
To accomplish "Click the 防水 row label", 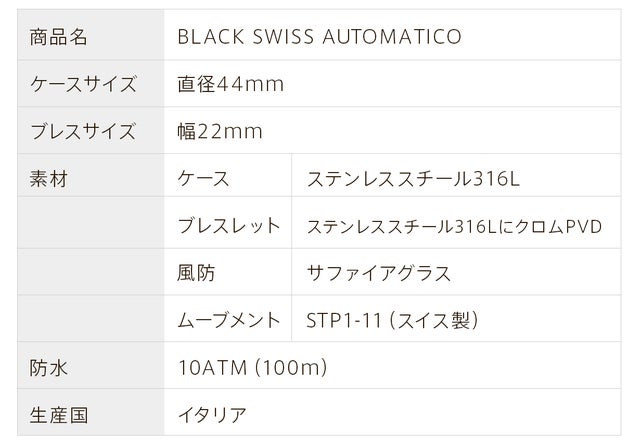I will click(x=50, y=367).
